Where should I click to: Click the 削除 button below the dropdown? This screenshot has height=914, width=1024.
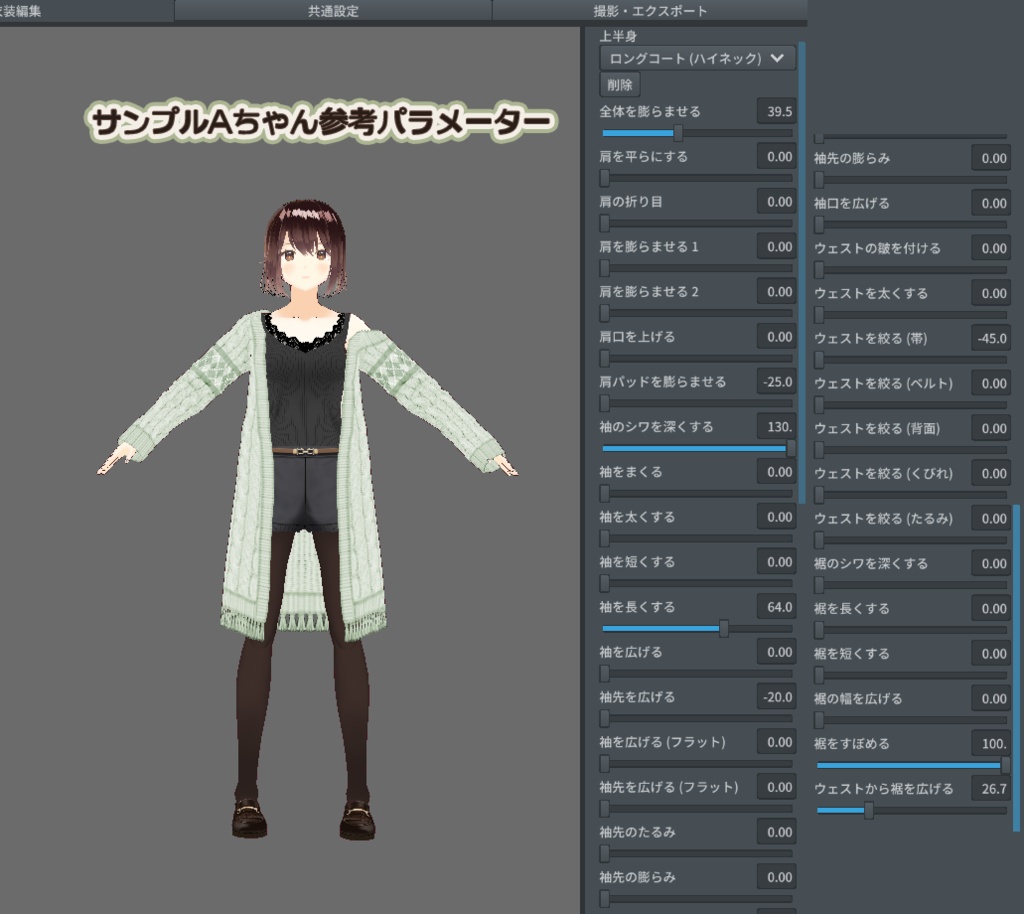click(x=620, y=85)
